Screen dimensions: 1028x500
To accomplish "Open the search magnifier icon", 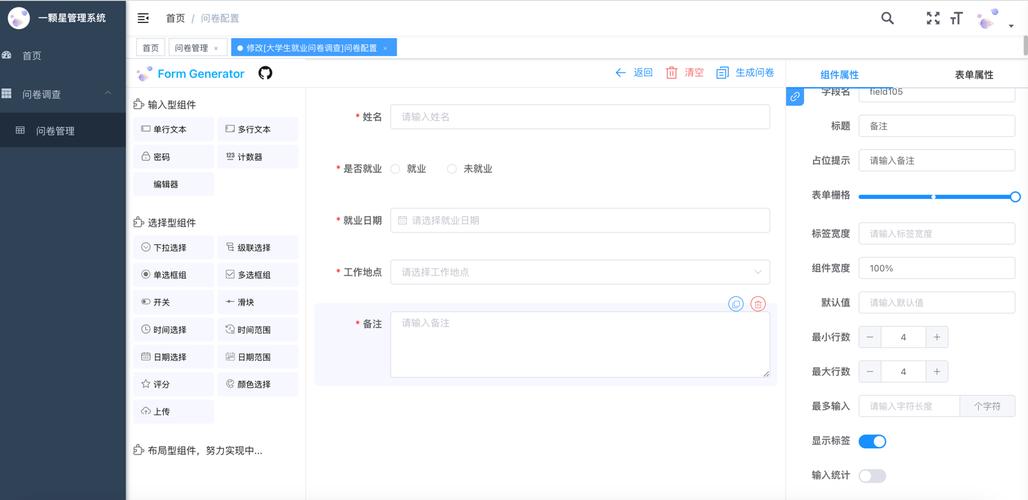I will pyautogui.click(x=887, y=18).
